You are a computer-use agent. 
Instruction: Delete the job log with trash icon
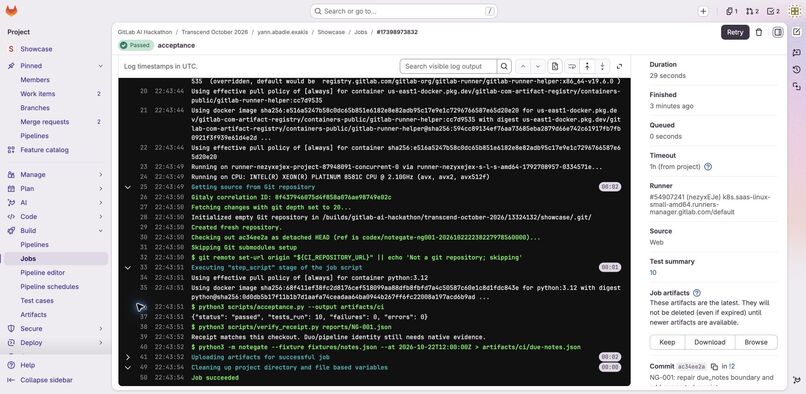coord(759,32)
